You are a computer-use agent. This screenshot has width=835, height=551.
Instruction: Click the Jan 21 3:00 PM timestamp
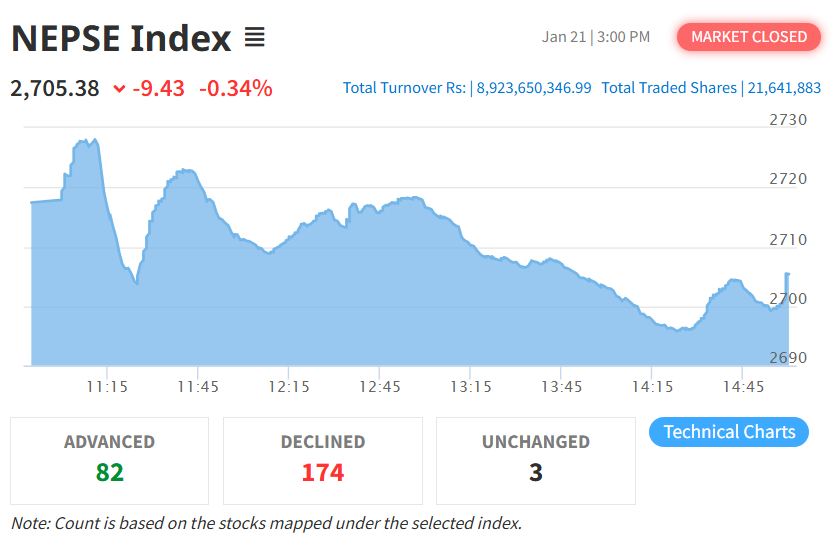click(596, 37)
